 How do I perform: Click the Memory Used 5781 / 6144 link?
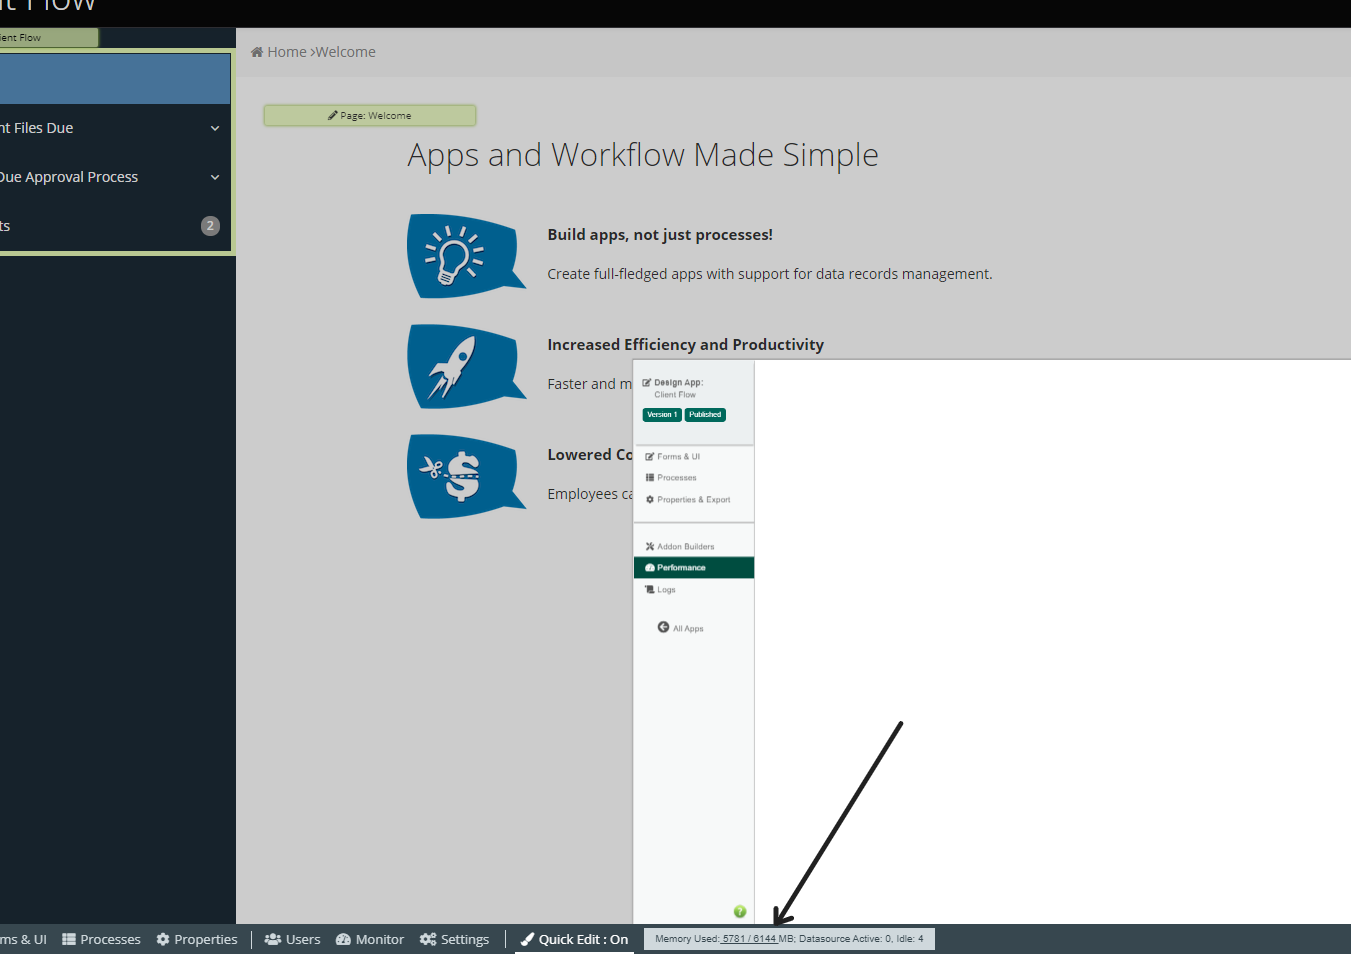tap(748, 939)
